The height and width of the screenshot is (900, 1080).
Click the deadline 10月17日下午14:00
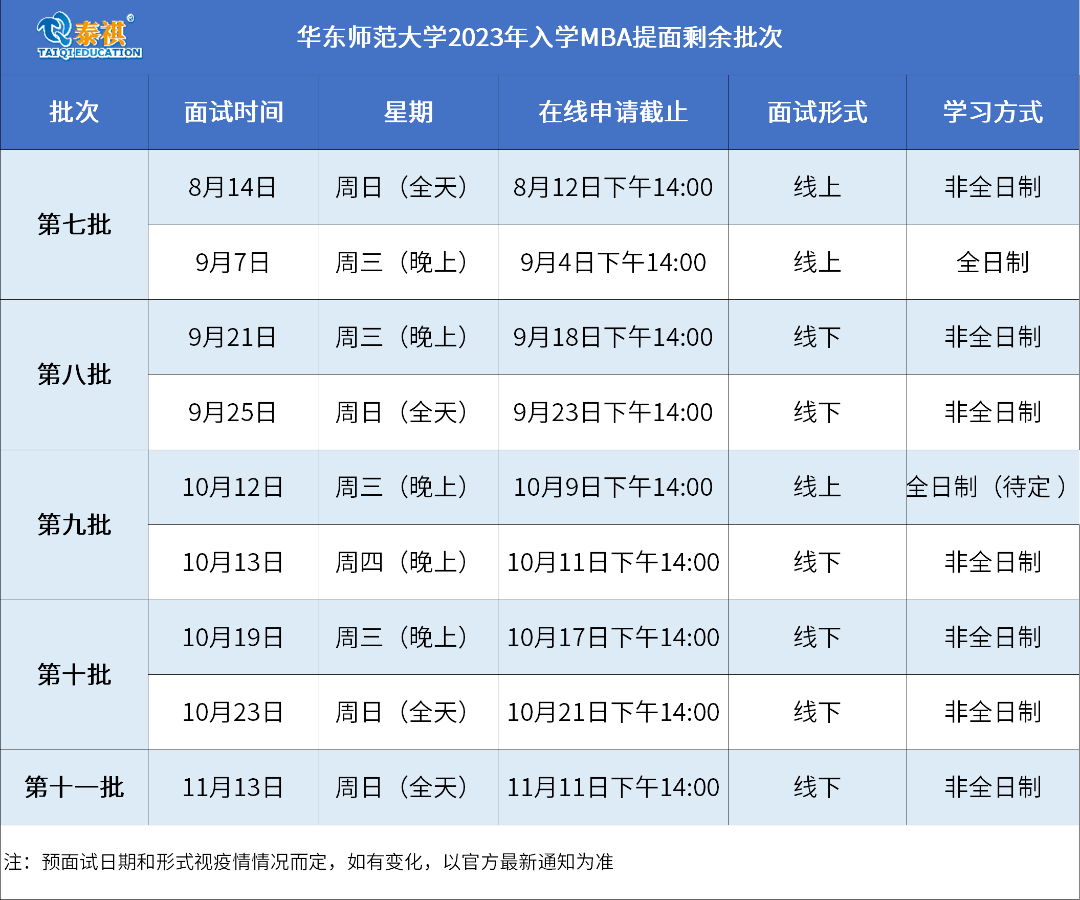613,638
